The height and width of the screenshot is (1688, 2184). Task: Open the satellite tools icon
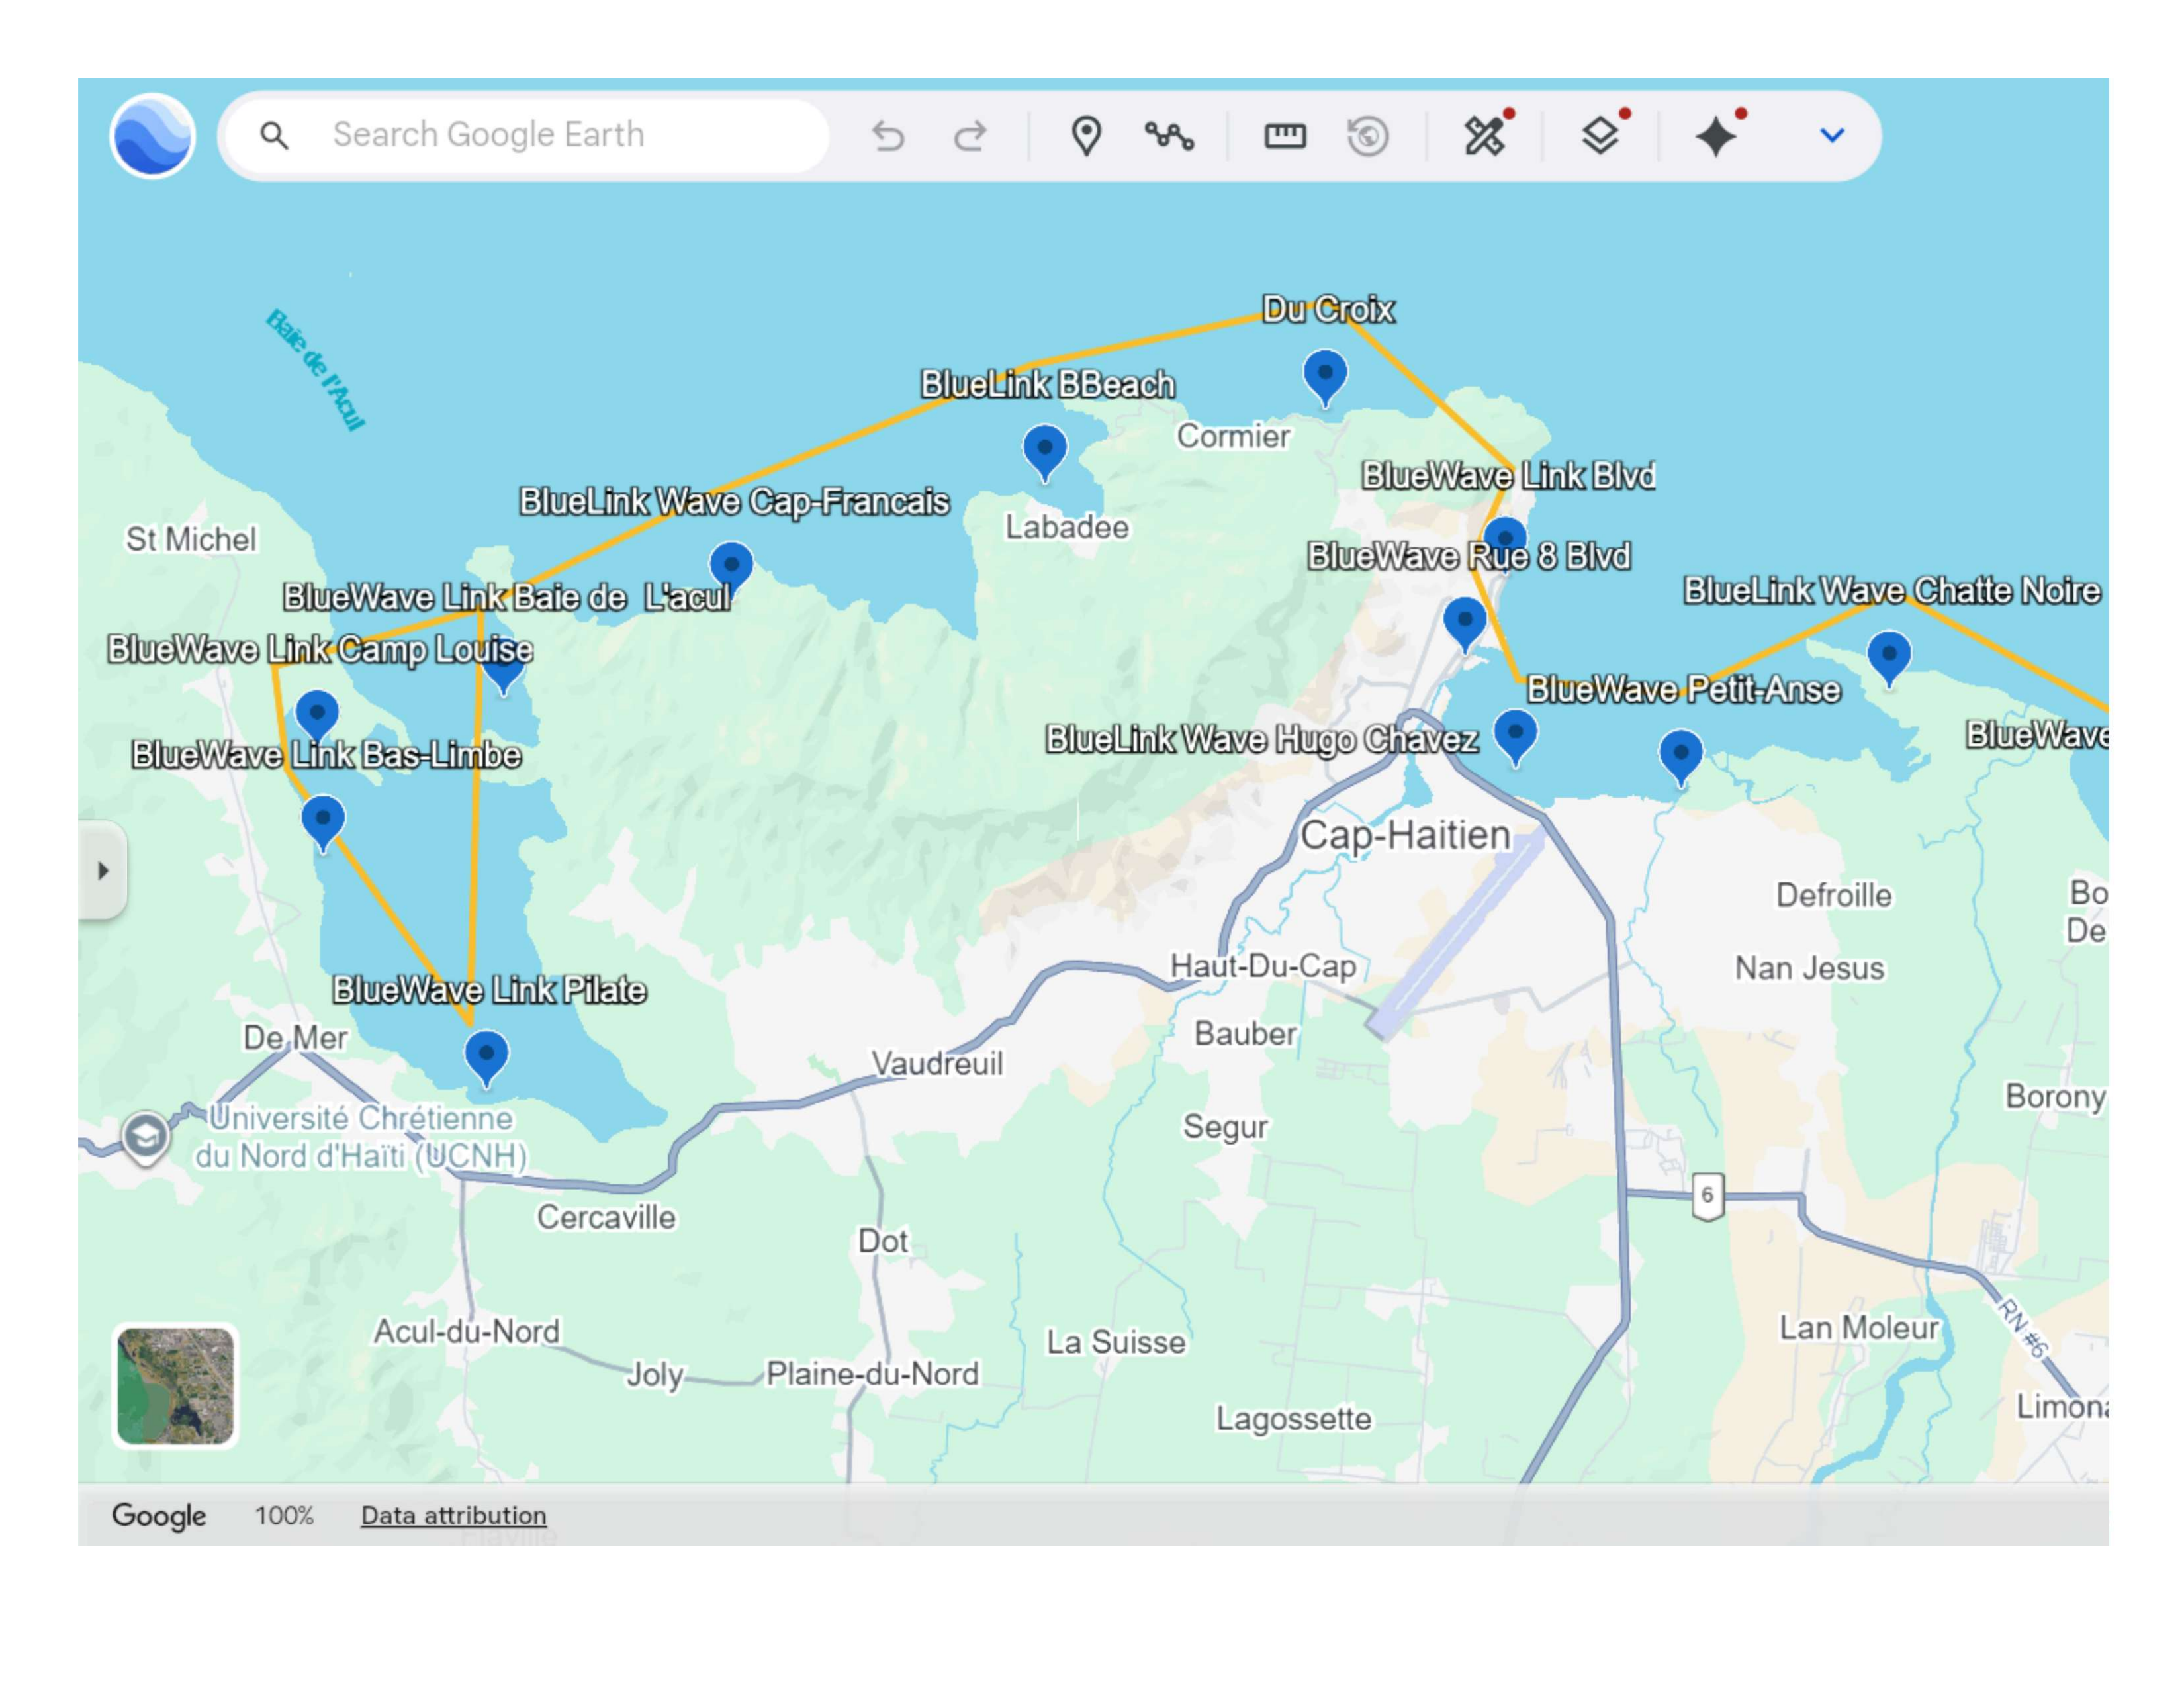point(1485,135)
